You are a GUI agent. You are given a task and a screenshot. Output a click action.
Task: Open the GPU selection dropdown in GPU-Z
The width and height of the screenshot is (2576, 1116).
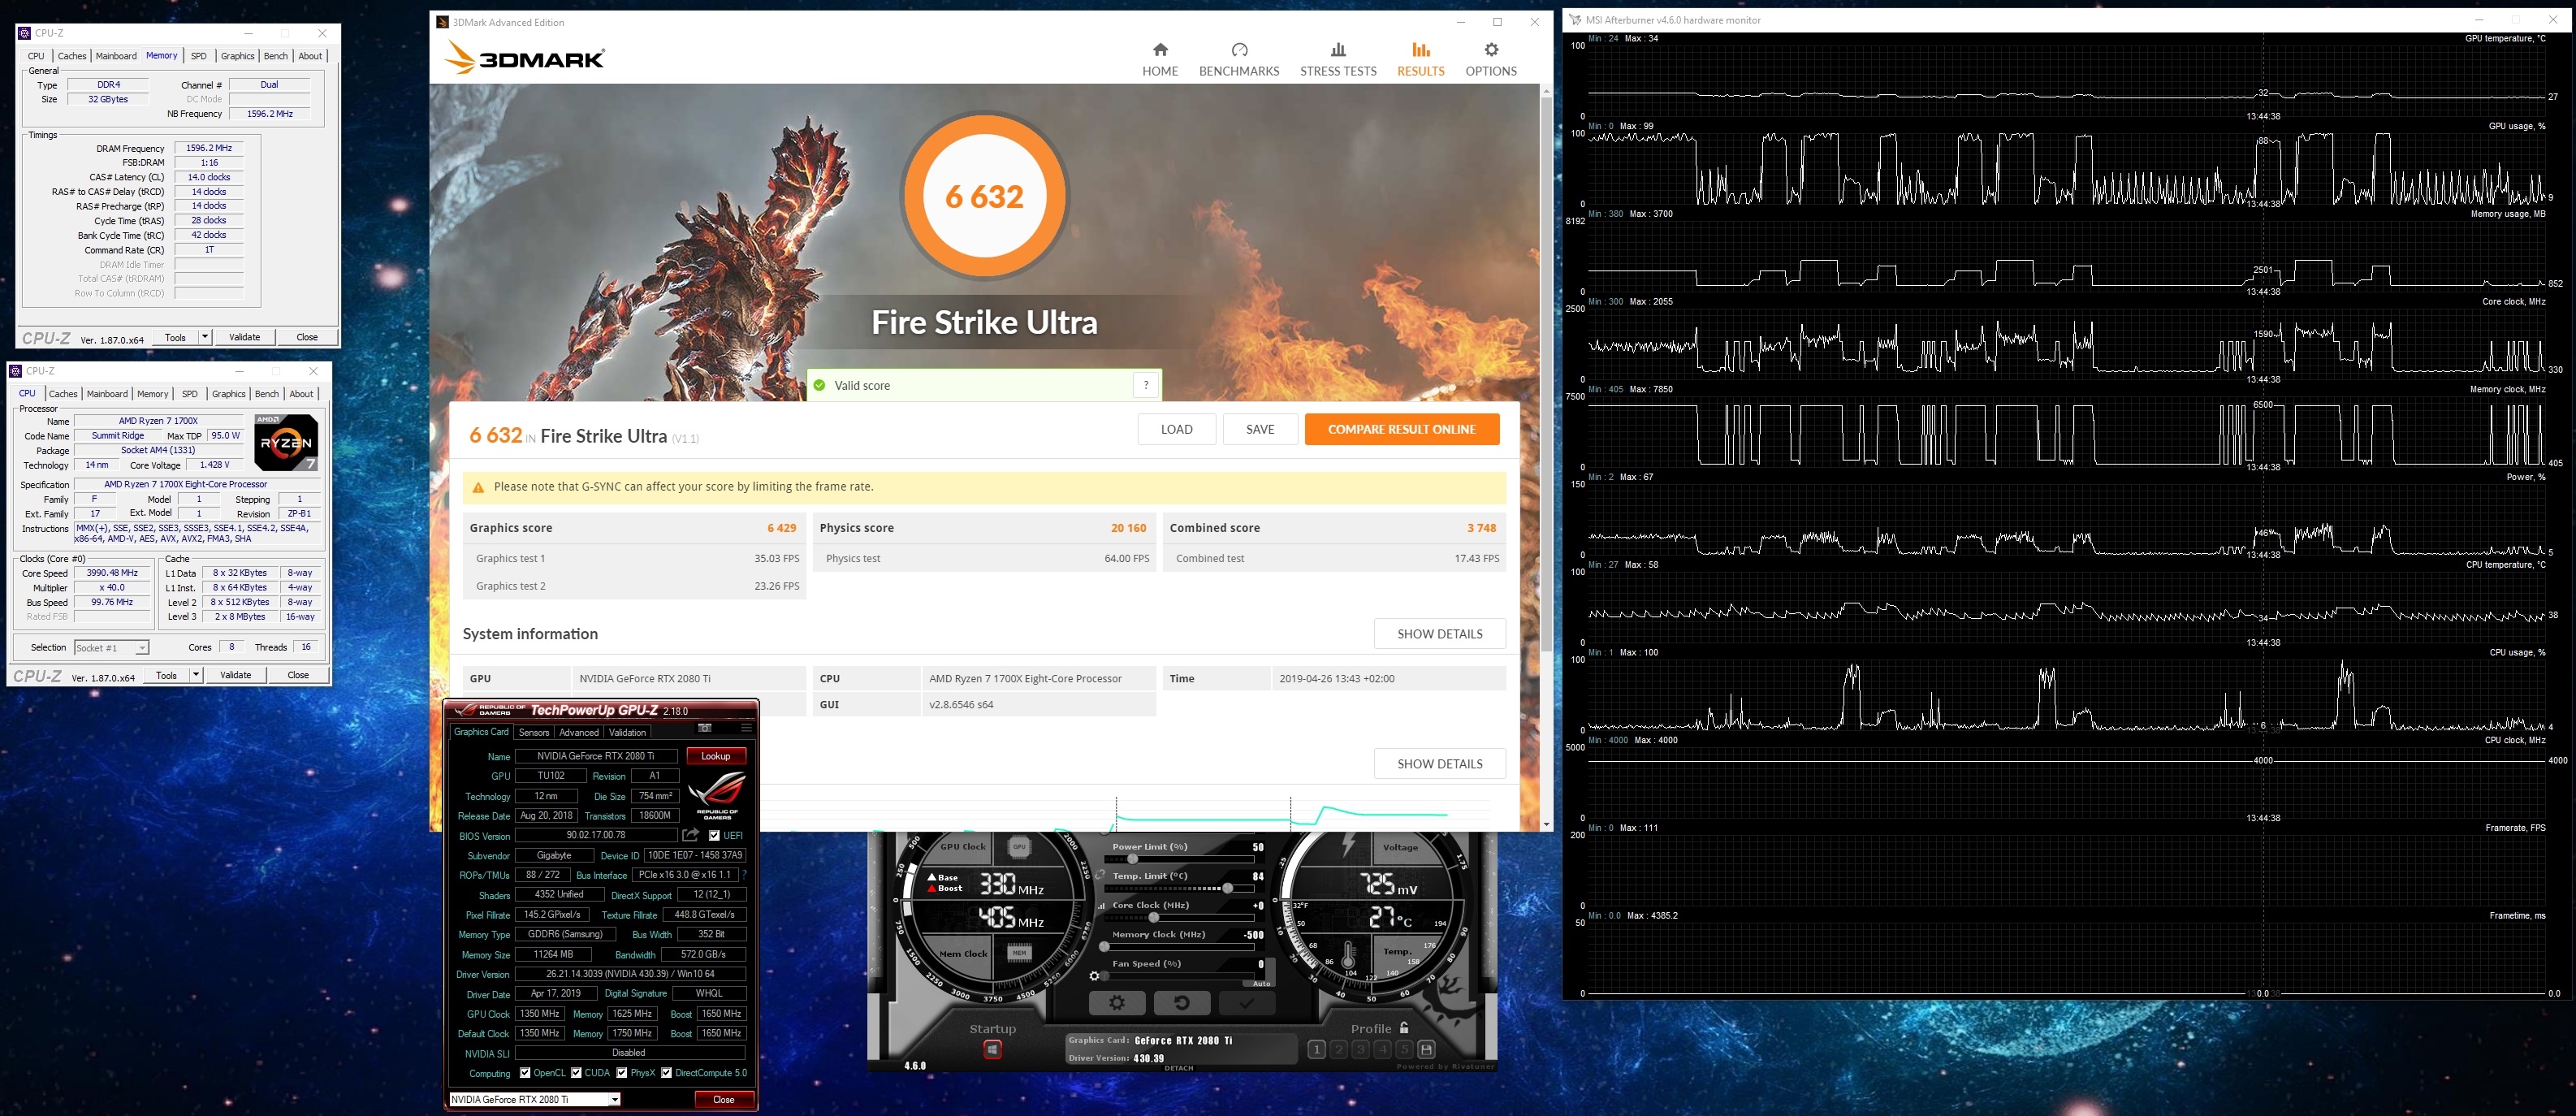point(614,1099)
